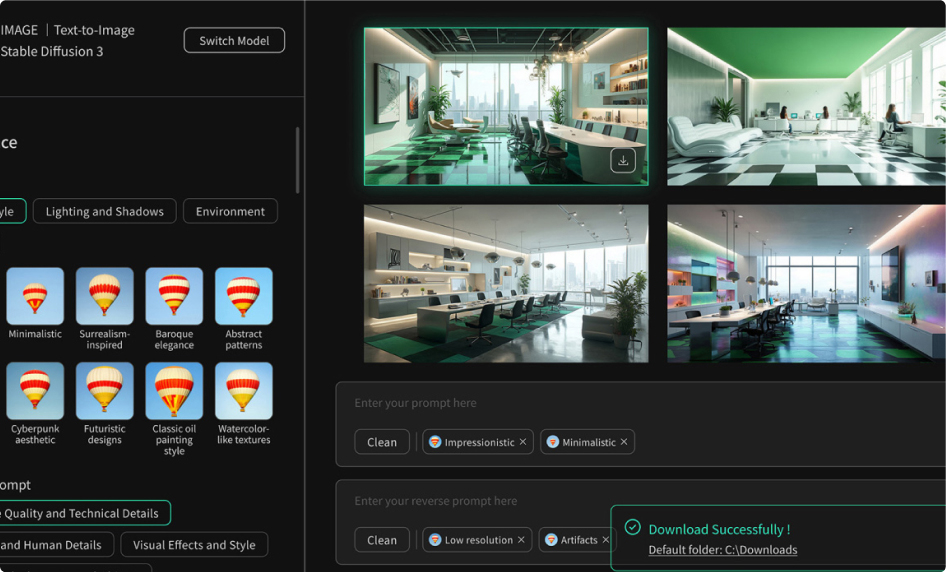Click Clean button in the prompt box
946x572 pixels.
pyautogui.click(x=382, y=442)
